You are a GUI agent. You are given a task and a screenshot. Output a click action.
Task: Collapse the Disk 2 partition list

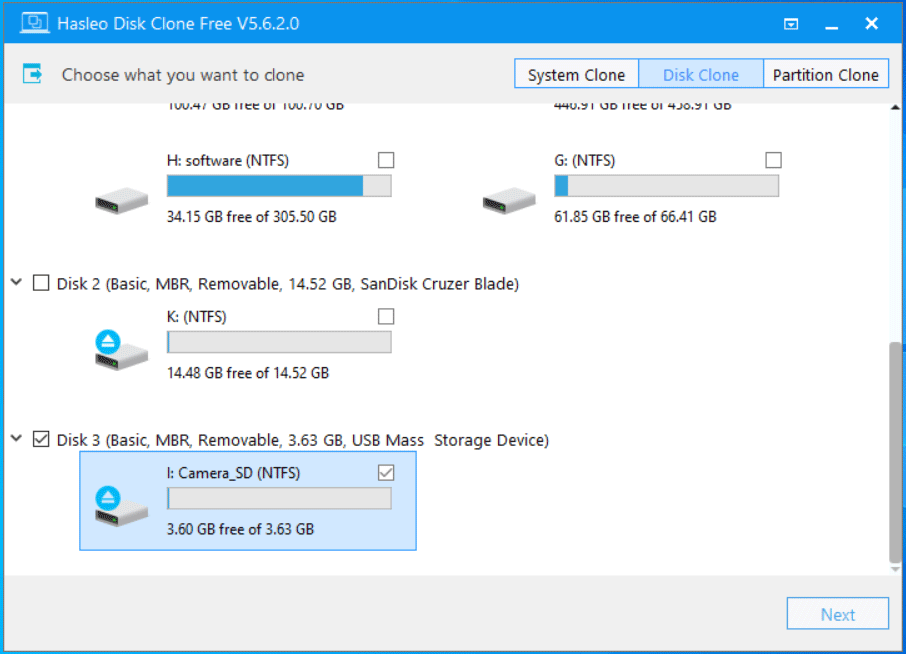click(17, 283)
